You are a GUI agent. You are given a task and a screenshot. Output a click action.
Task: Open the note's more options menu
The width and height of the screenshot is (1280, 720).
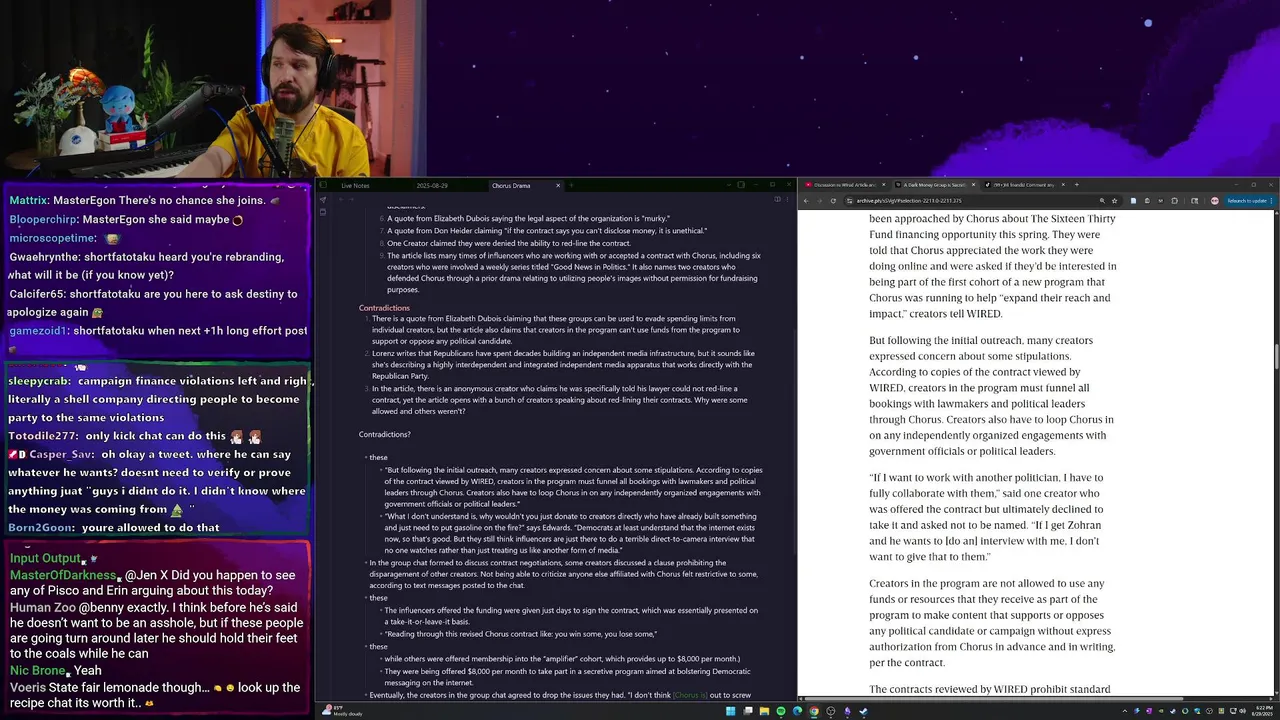787,199
